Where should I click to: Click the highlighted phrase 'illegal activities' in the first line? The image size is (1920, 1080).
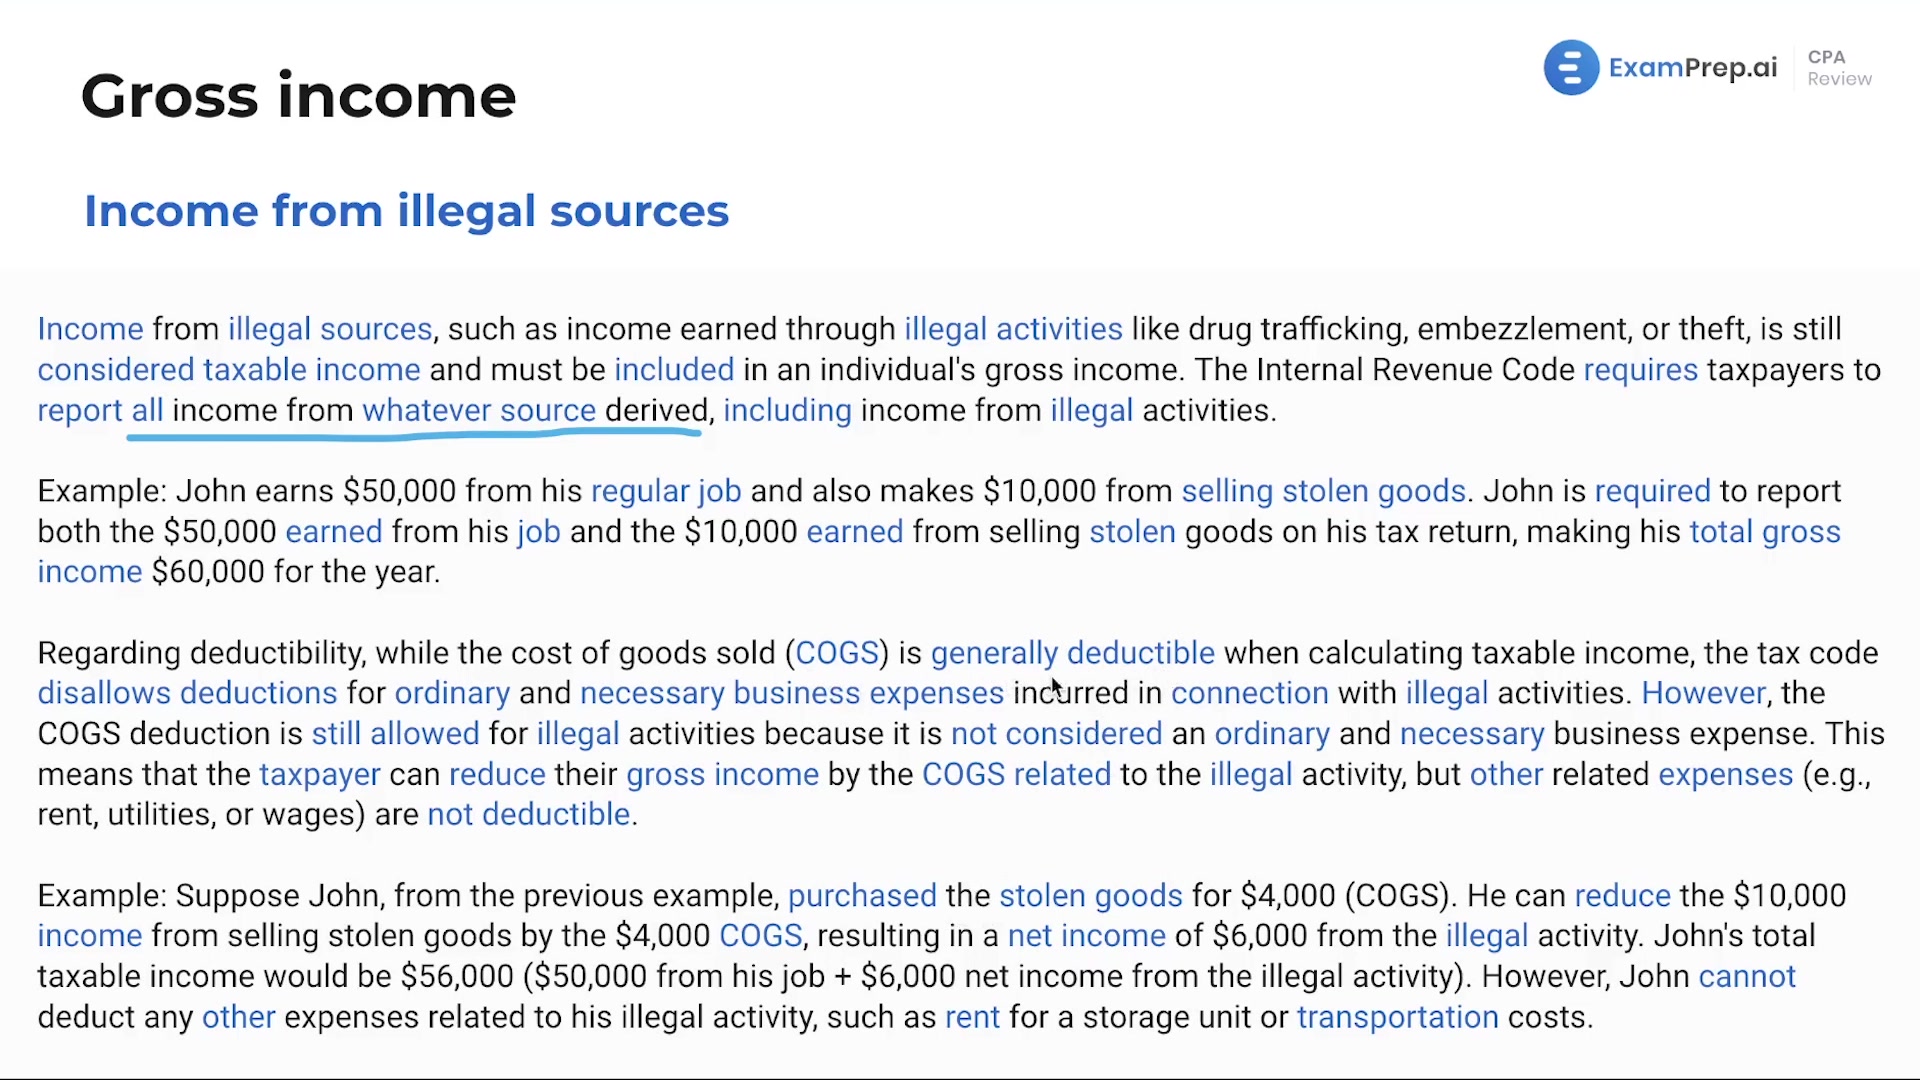[x=1014, y=329]
